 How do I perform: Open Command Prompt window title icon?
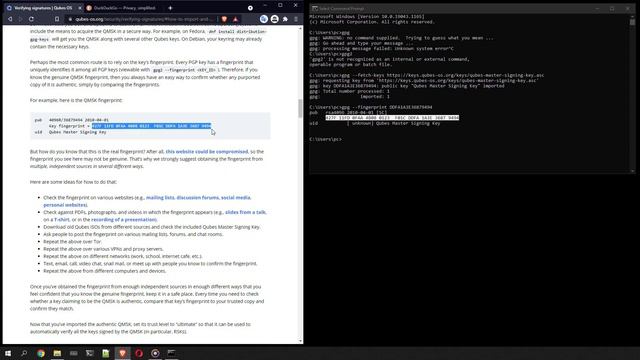pyautogui.click(x=315, y=8)
